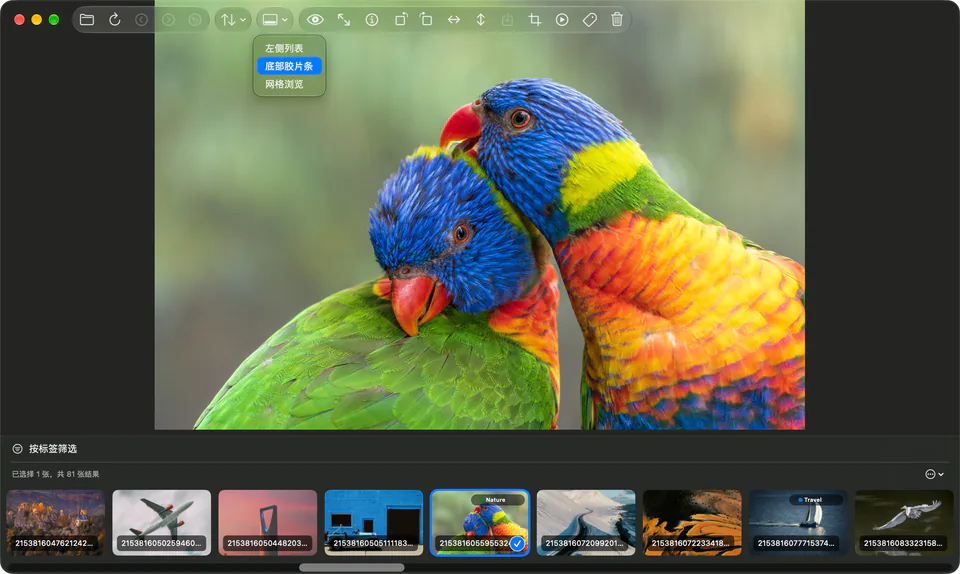Toggle the eye preview icon
The width and height of the screenshot is (960, 574).
(315, 20)
